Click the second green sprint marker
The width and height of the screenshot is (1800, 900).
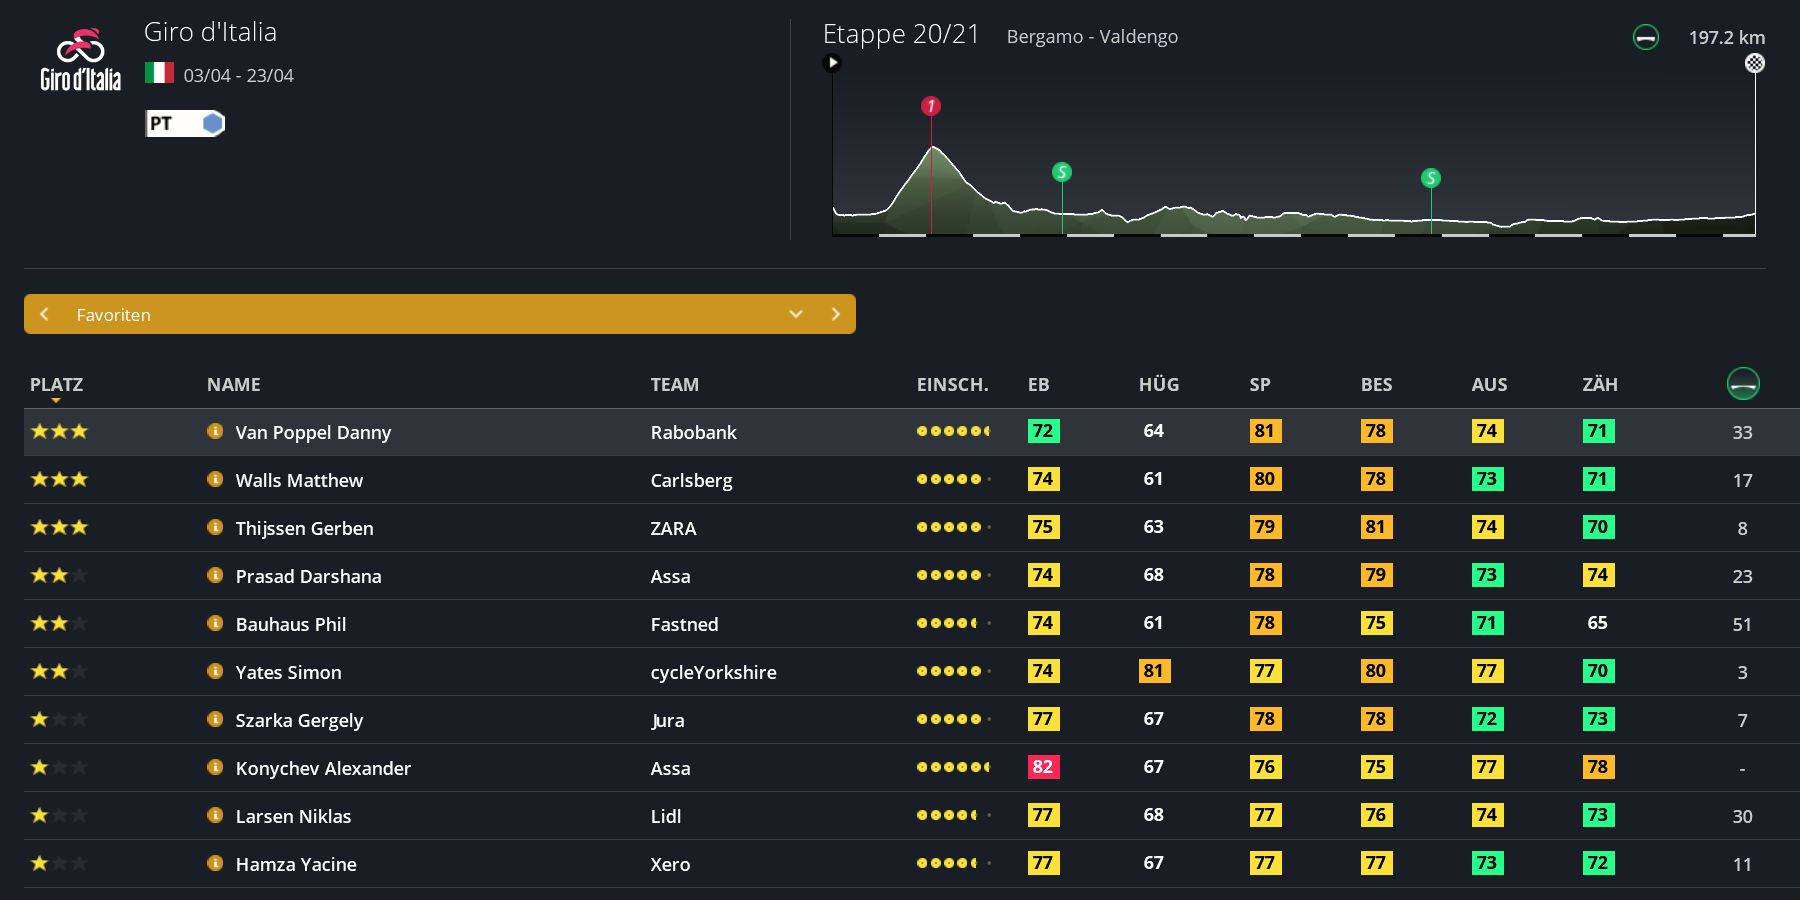click(x=1431, y=178)
